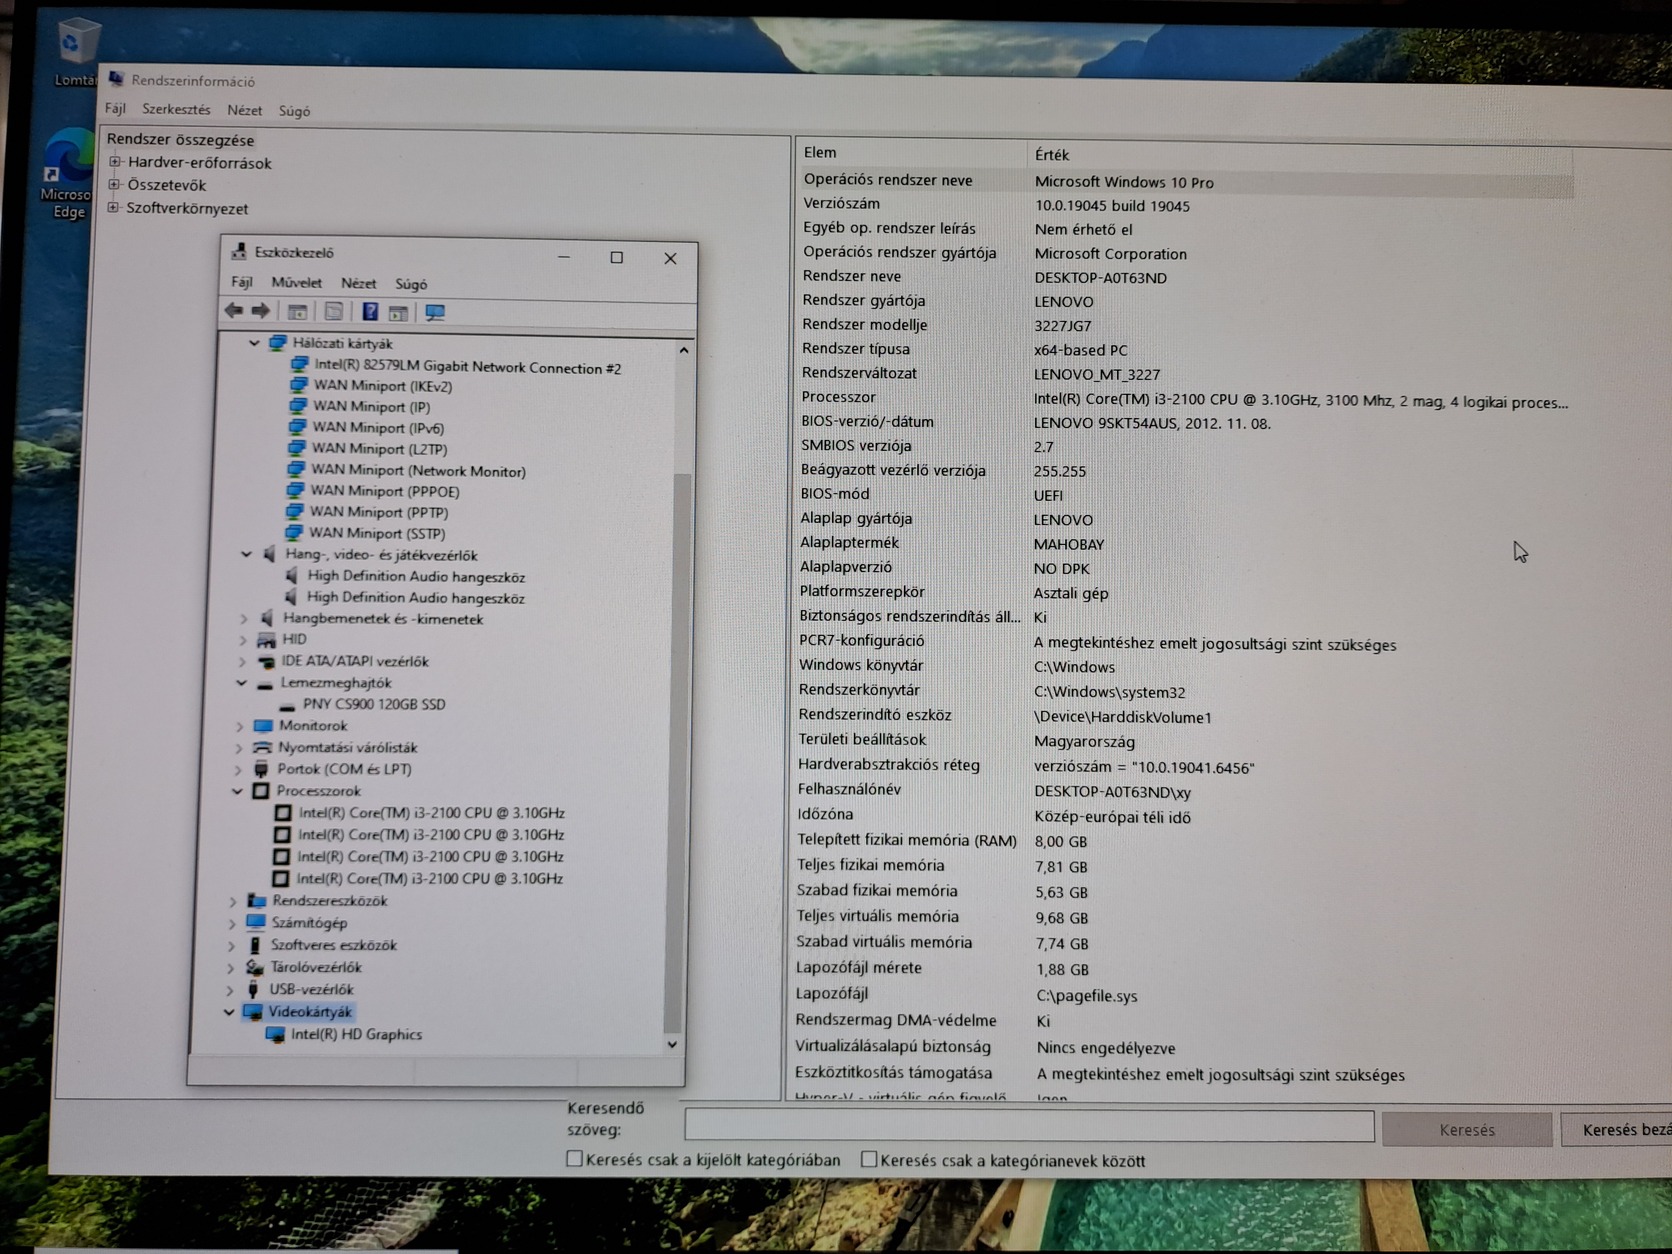Image resolution: width=1672 pixels, height=1254 pixels.
Task: Open the Nézet menu in Eszközkezelő
Action: coord(358,284)
